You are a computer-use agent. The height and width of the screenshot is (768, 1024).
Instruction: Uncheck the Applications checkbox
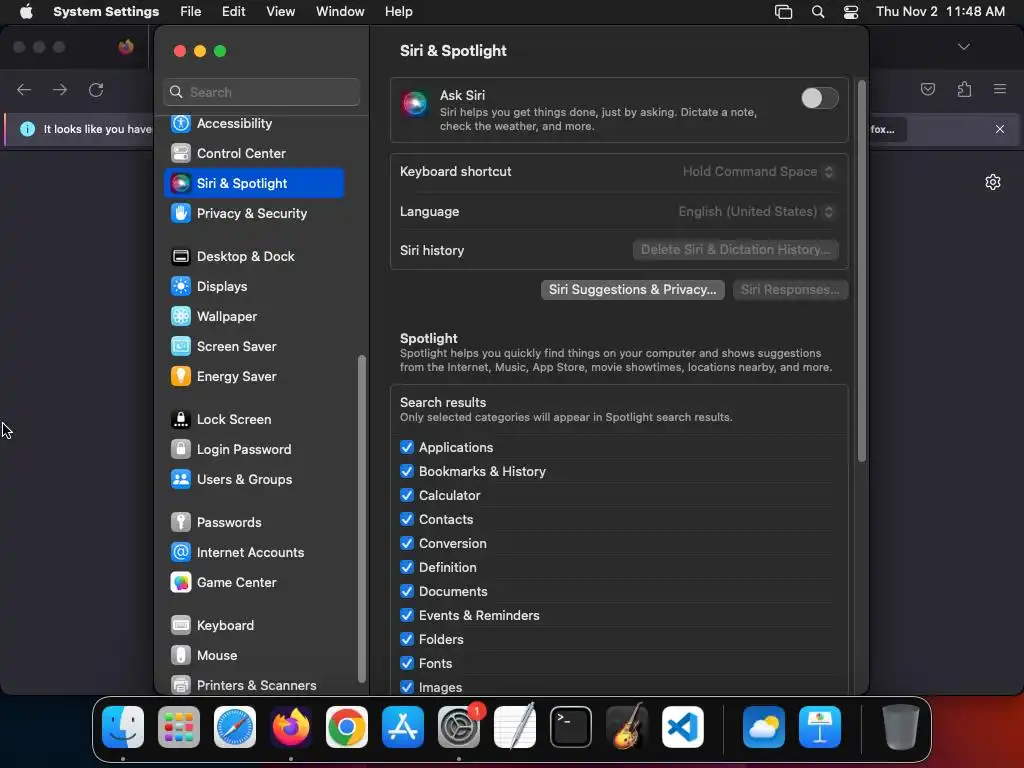click(407, 447)
